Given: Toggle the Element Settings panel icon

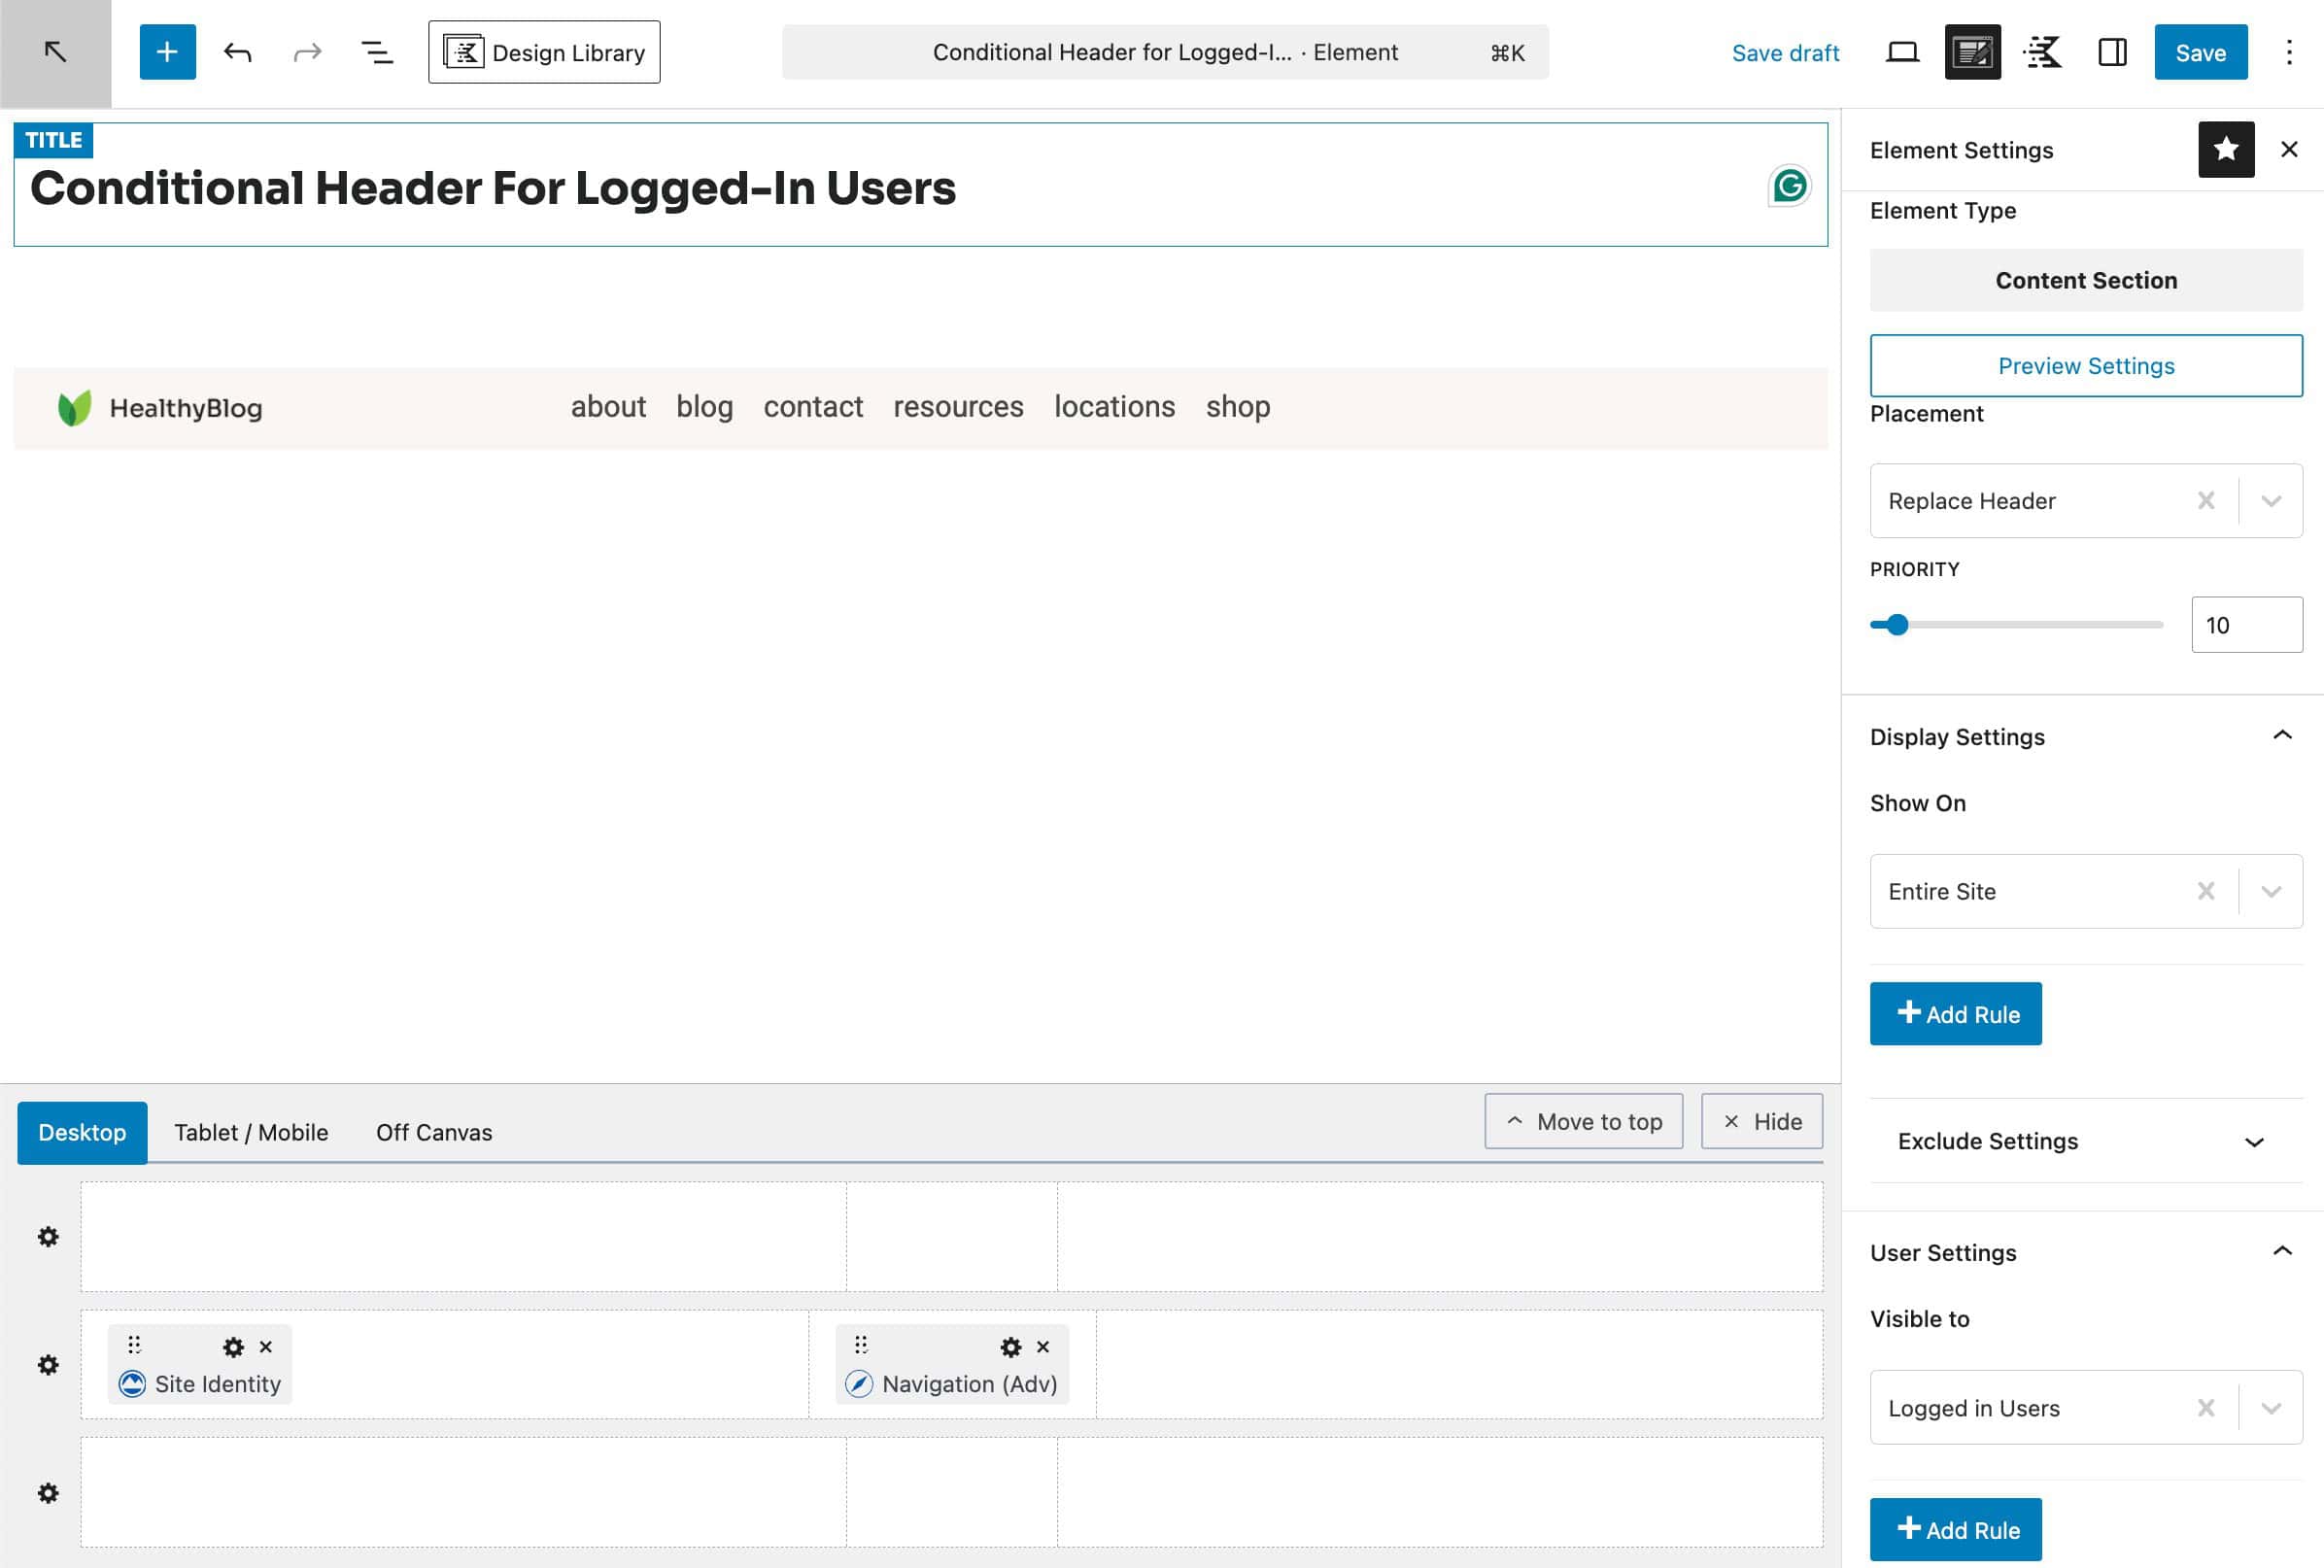Looking at the screenshot, I should [x=1972, y=52].
